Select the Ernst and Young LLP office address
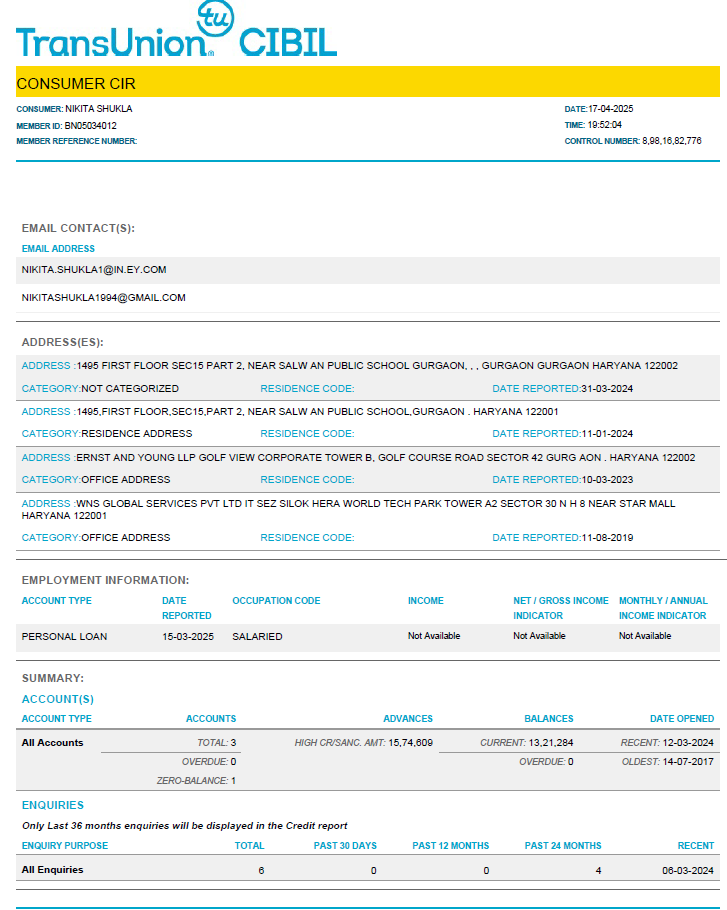Image resolution: width=727 pixels, height=910 pixels. point(385,457)
